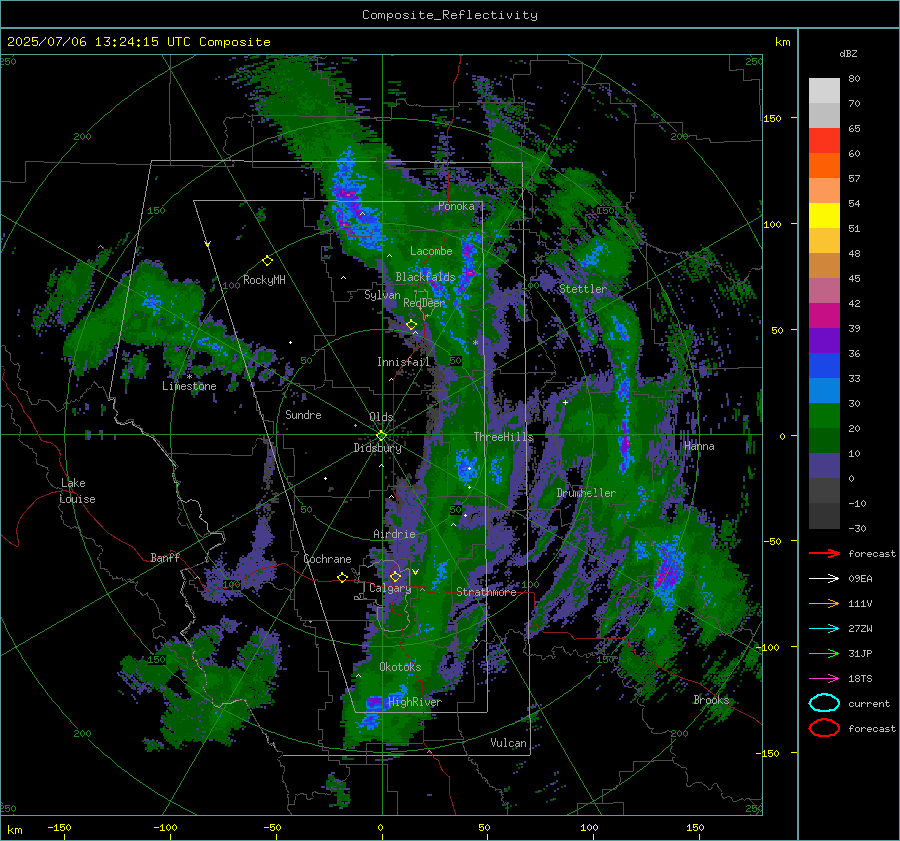
Task: Click the RedDeer city label
Action: (424, 303)
